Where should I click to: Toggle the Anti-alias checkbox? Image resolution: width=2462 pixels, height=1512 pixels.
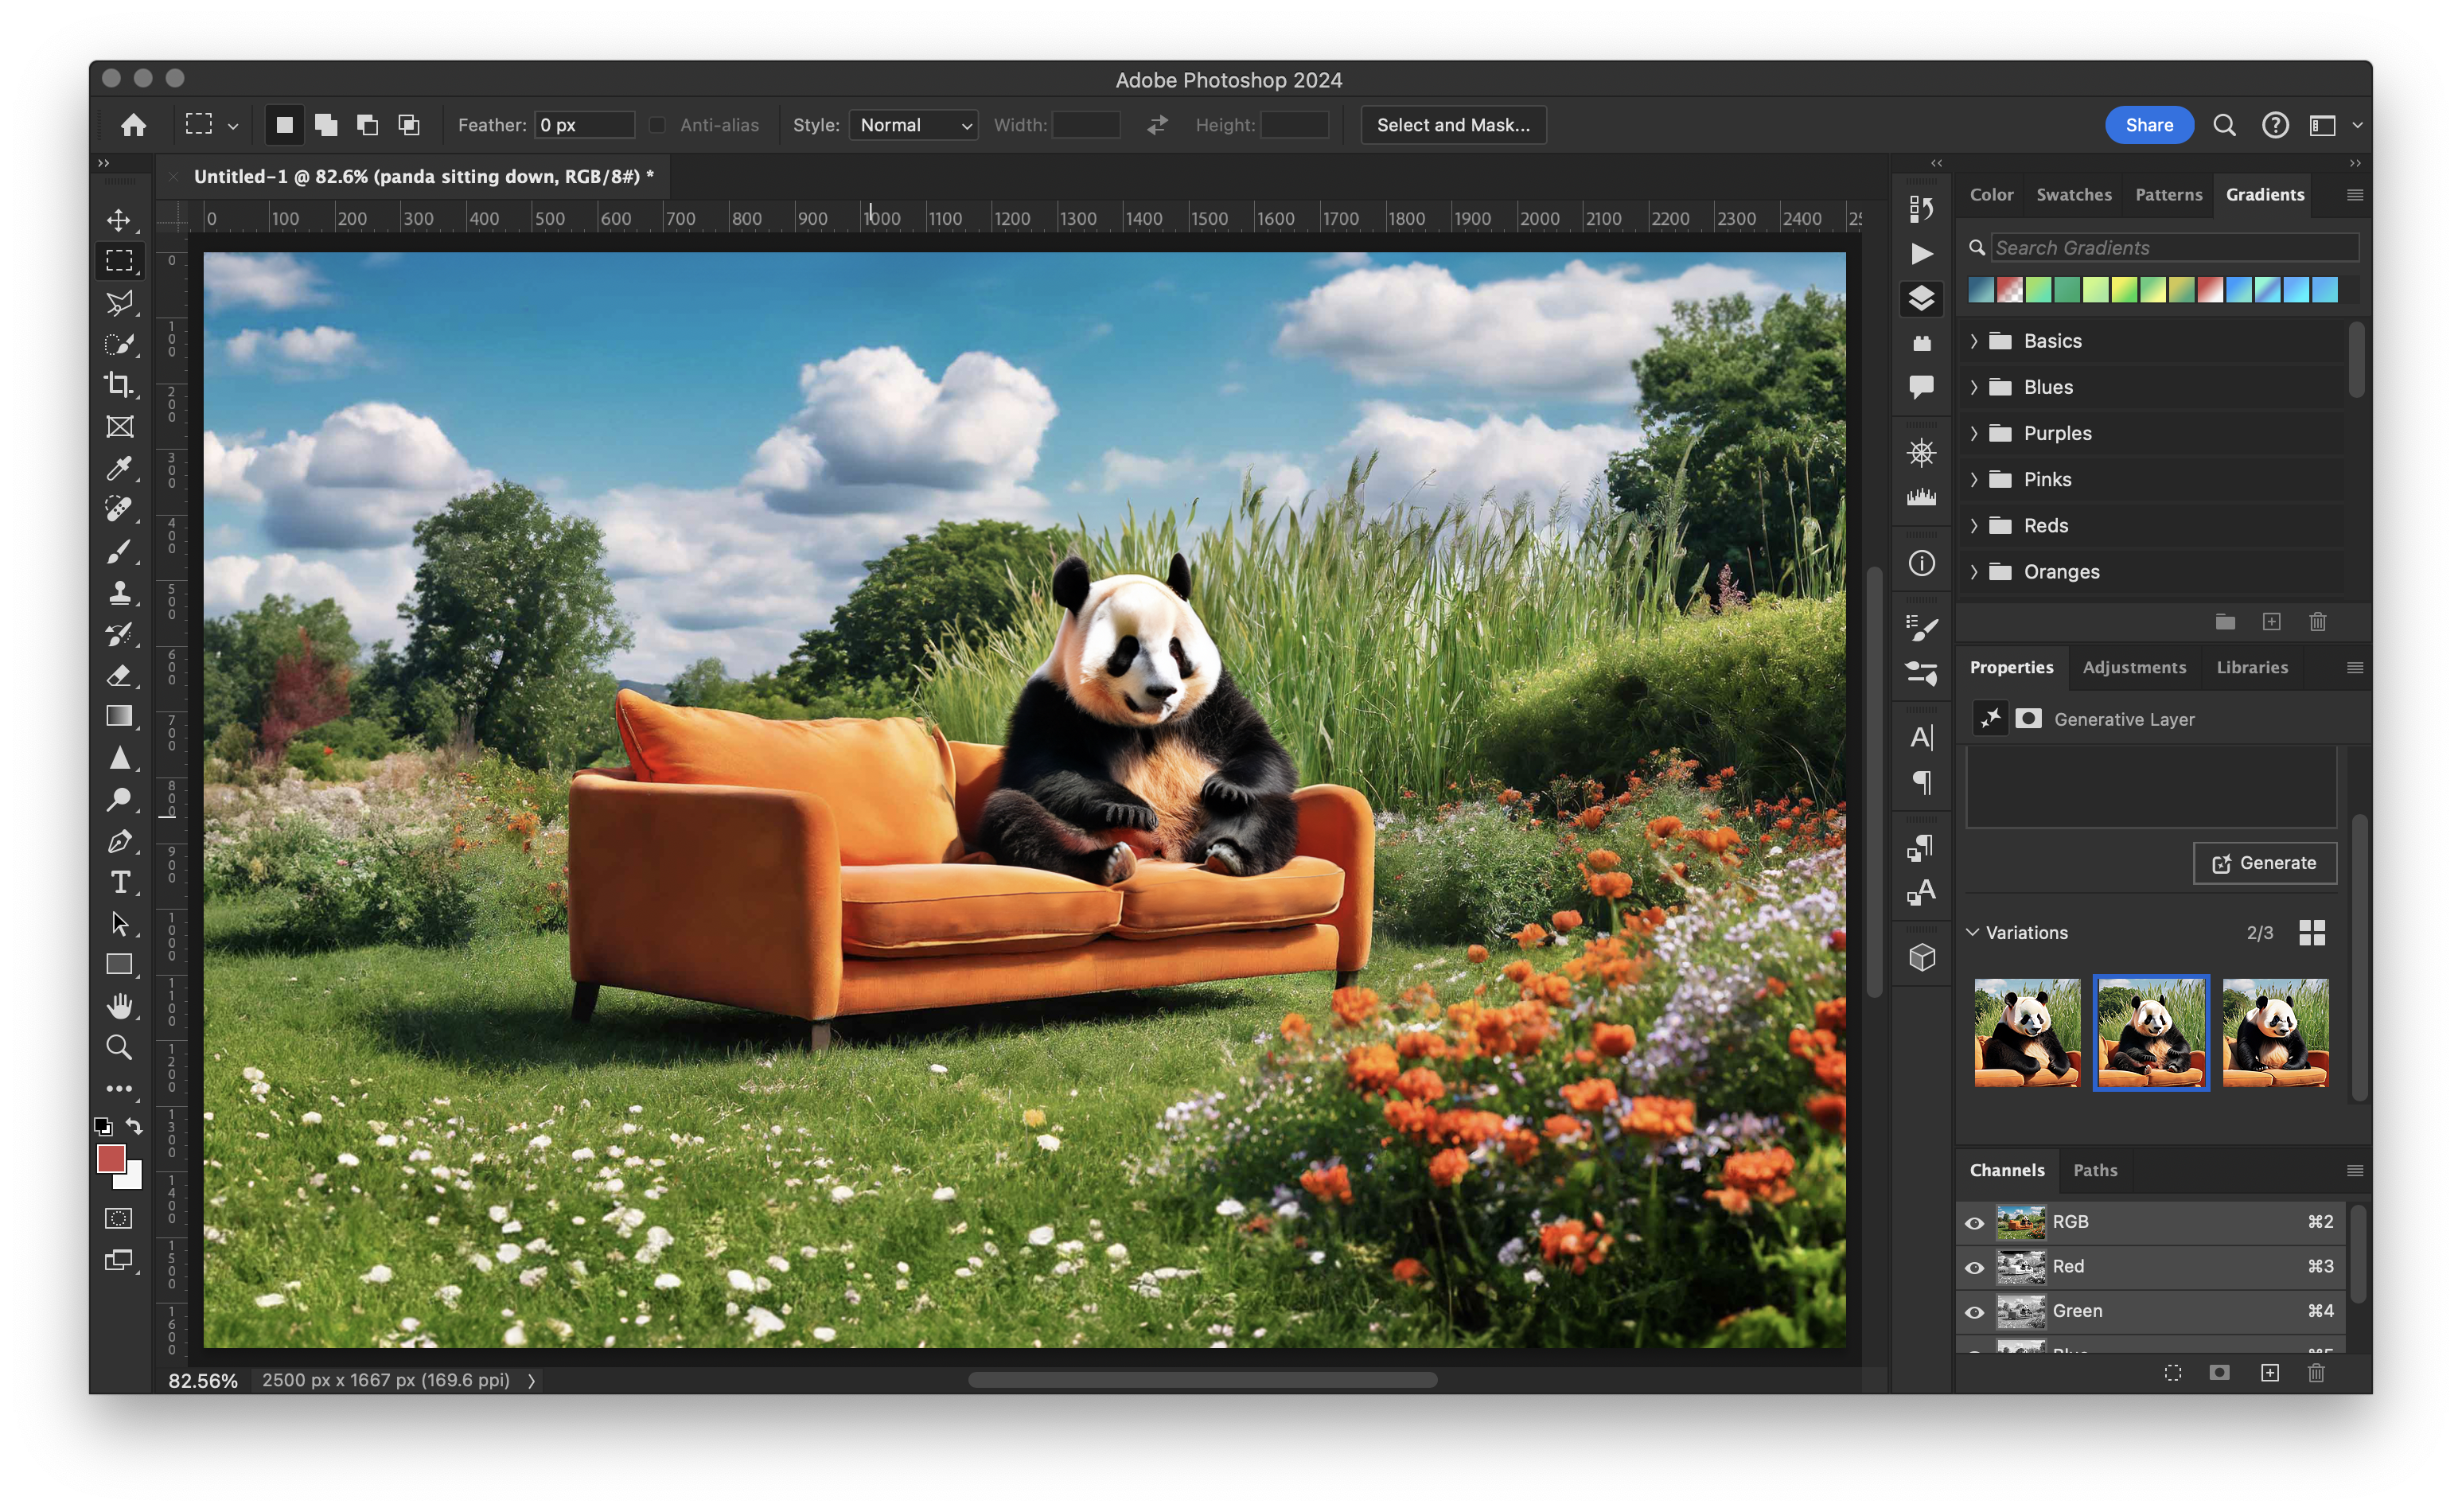pyautogui.click(x=657, y=125)
